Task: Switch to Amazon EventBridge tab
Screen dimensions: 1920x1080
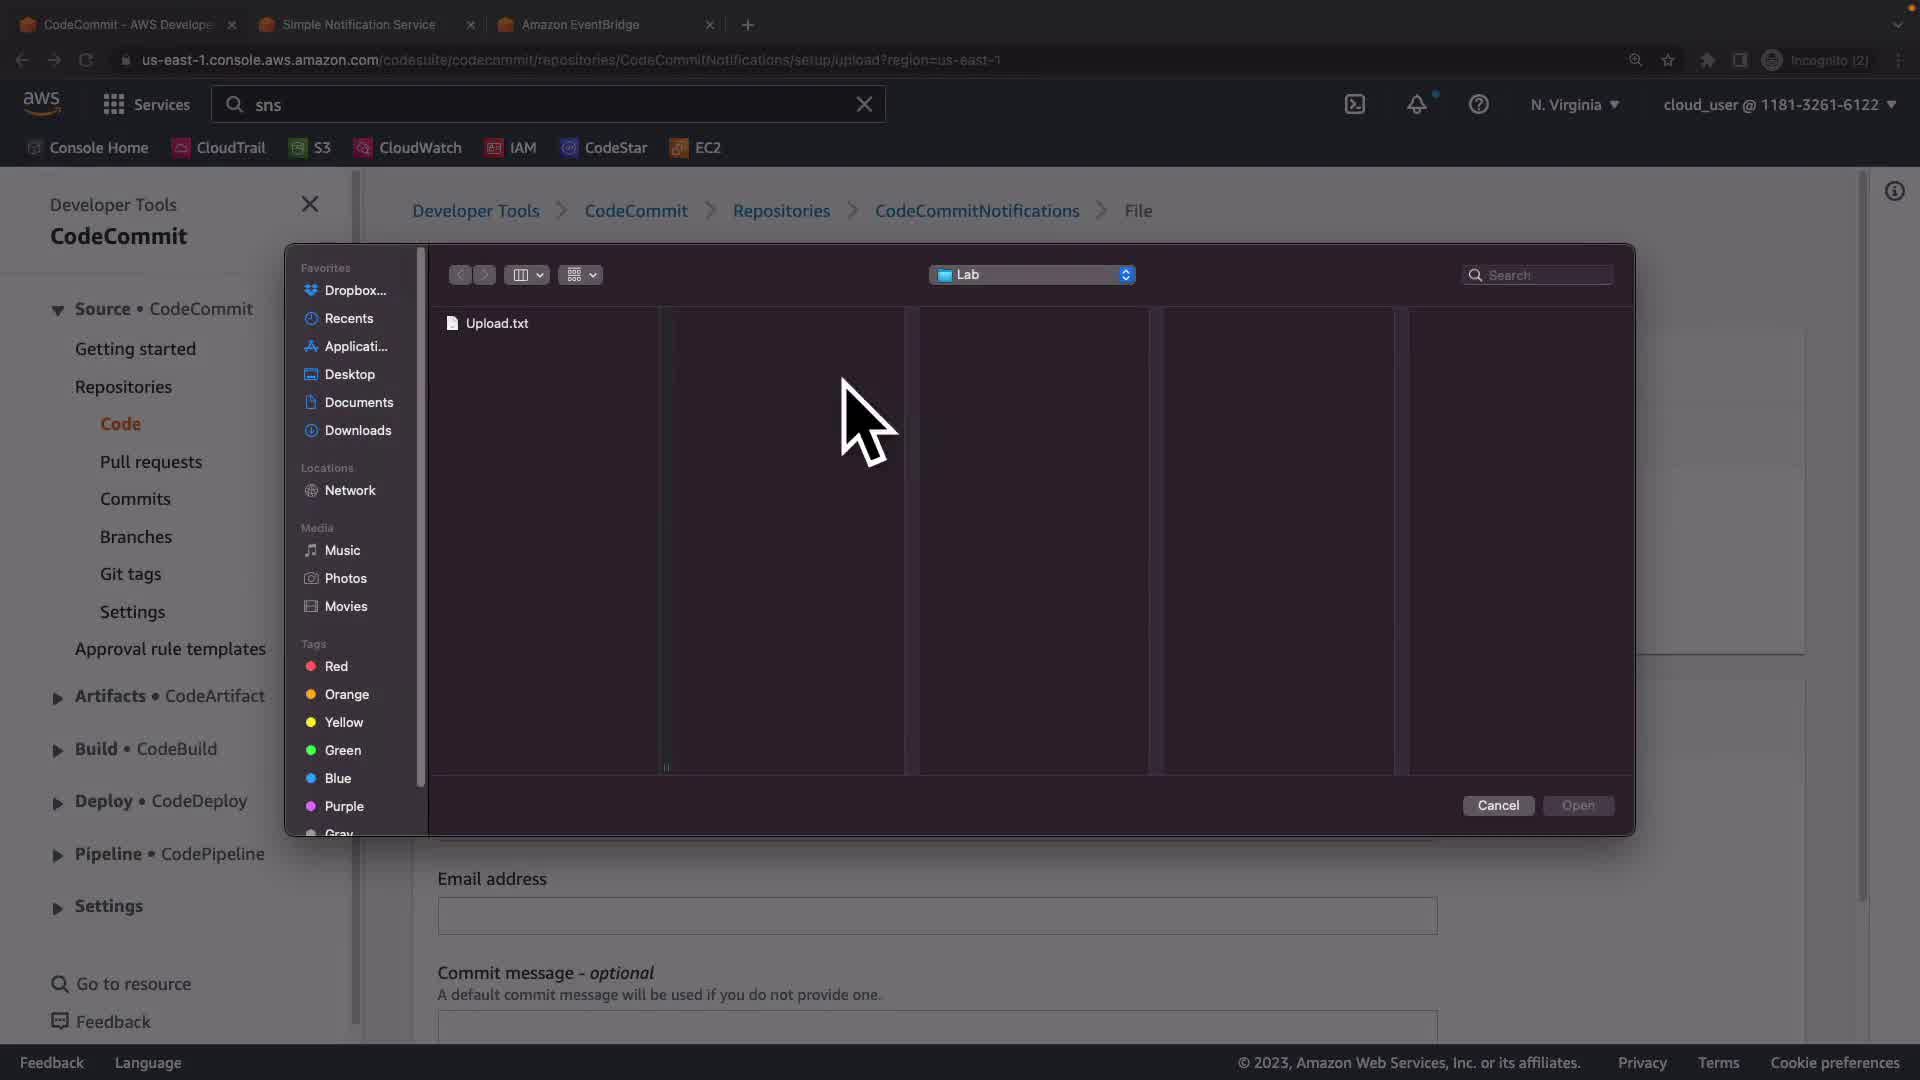Action: pyautogui.click(x=580, y=24)
